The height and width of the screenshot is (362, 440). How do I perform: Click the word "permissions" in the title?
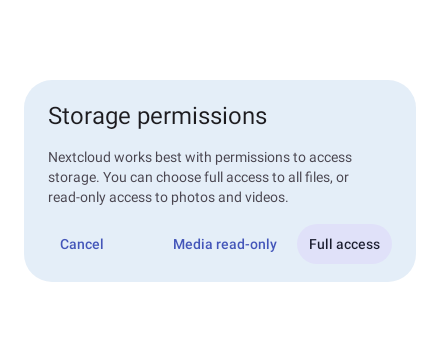(x=202, y=117)
